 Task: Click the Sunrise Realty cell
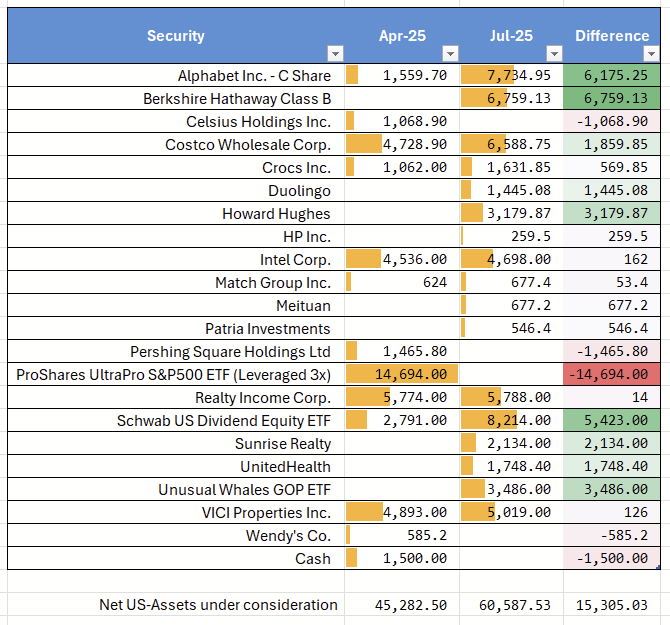pyautogui.click(x=176, y=444)
